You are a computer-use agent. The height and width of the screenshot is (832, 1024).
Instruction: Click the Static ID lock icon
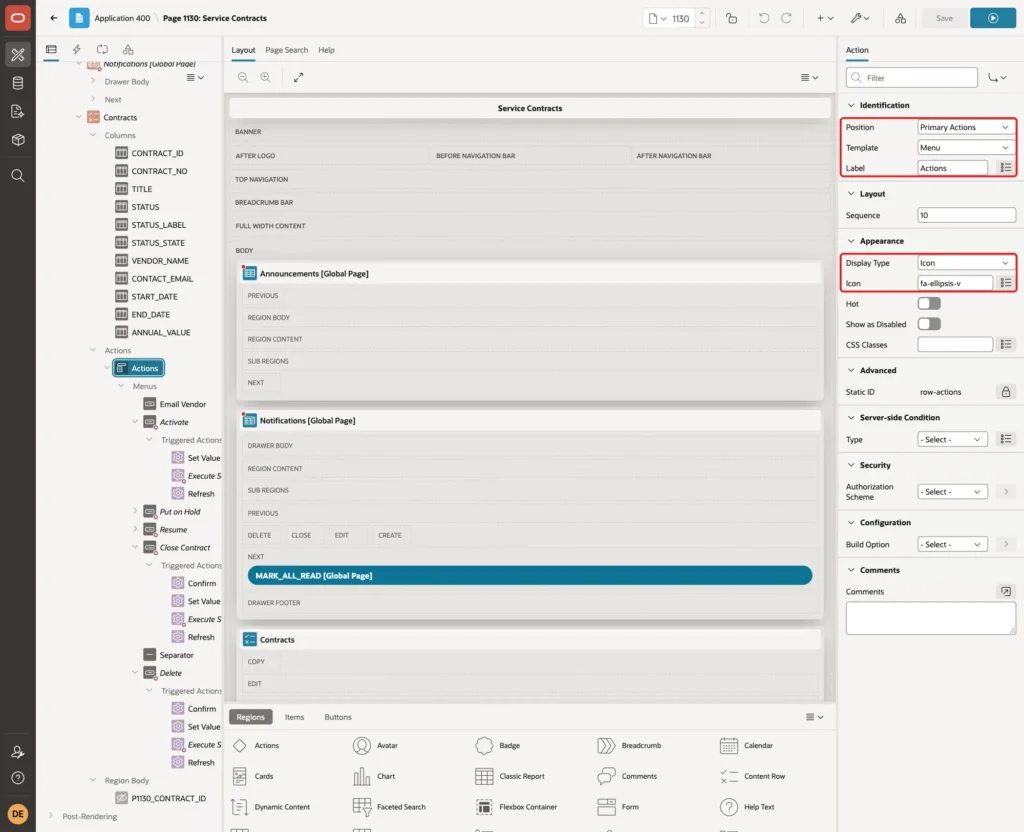(x=1005, y=392)
